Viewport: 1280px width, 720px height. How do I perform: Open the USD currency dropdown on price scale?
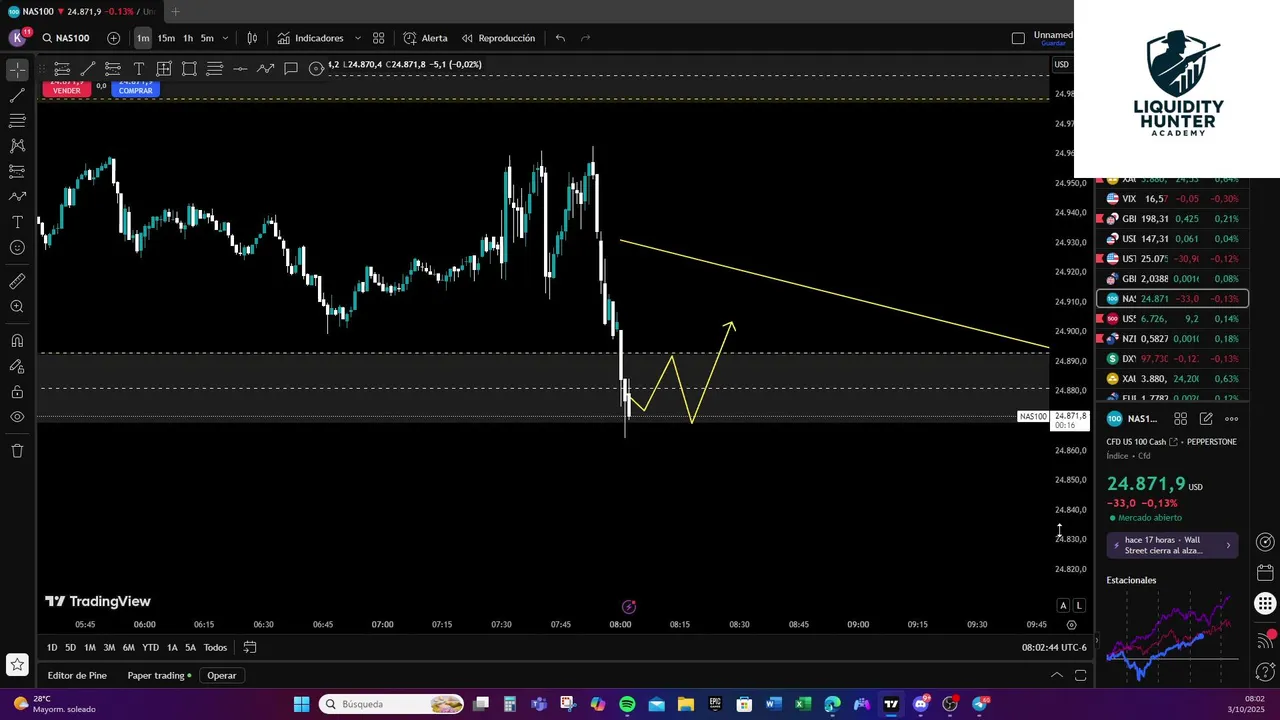tap(1061, 64)
